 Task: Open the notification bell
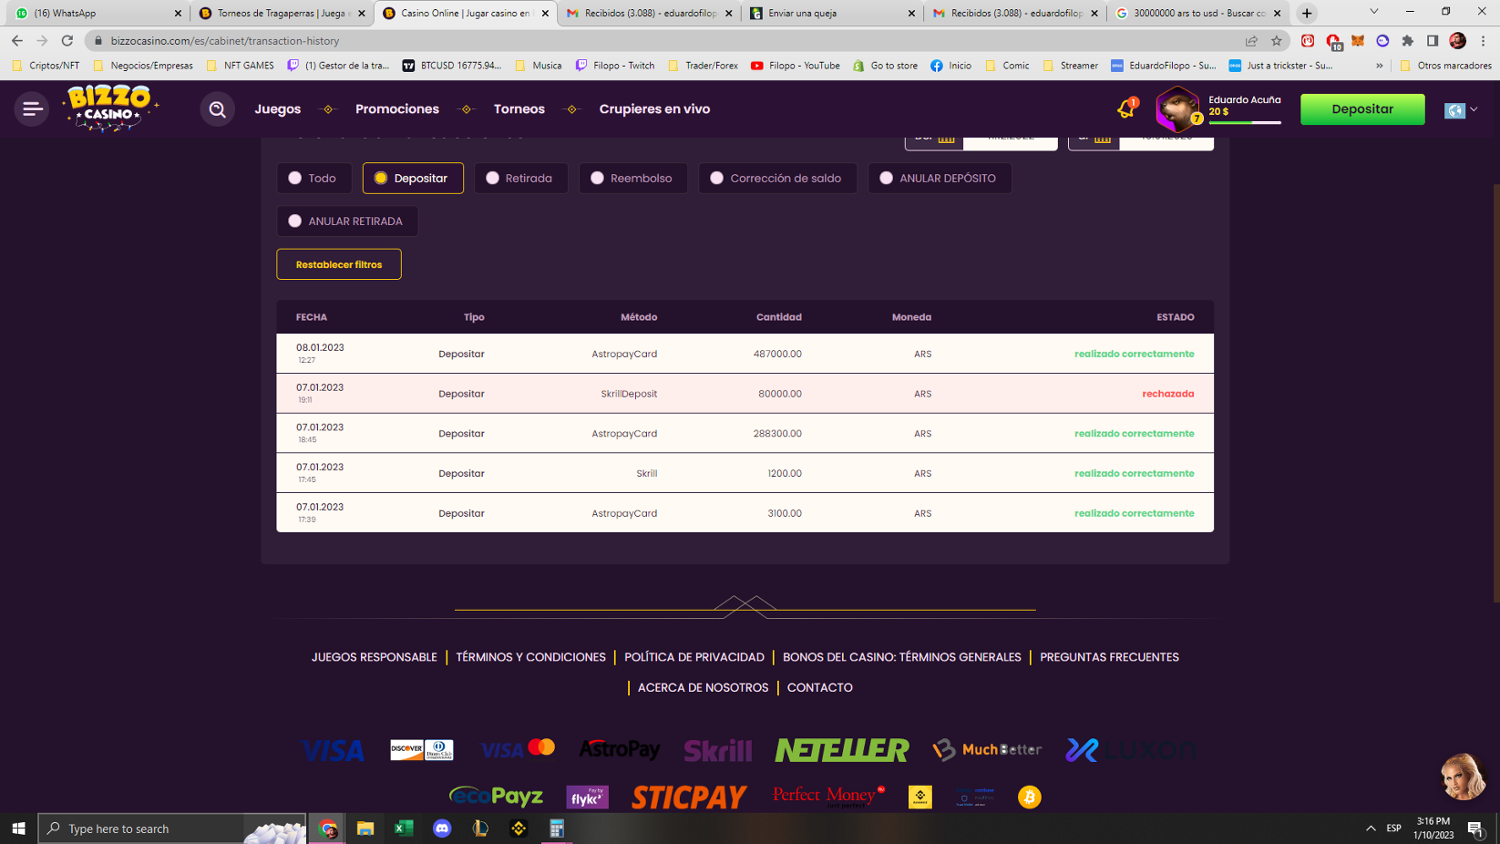1126,109
